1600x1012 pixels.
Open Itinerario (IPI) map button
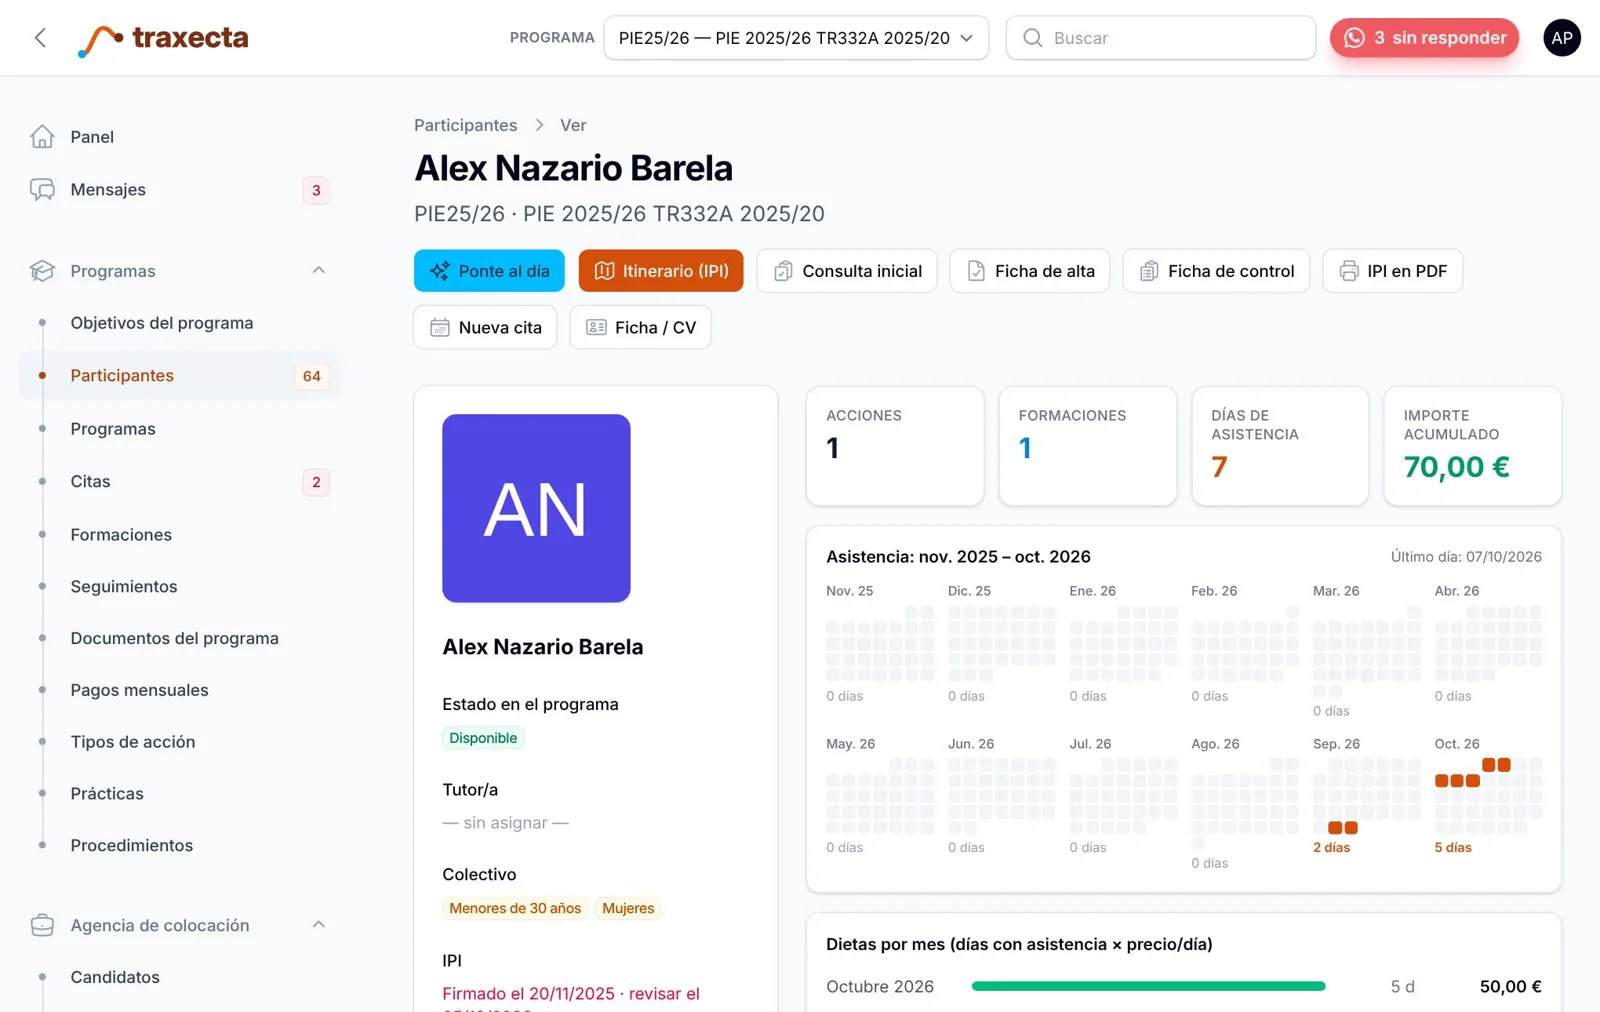(661, 271)
